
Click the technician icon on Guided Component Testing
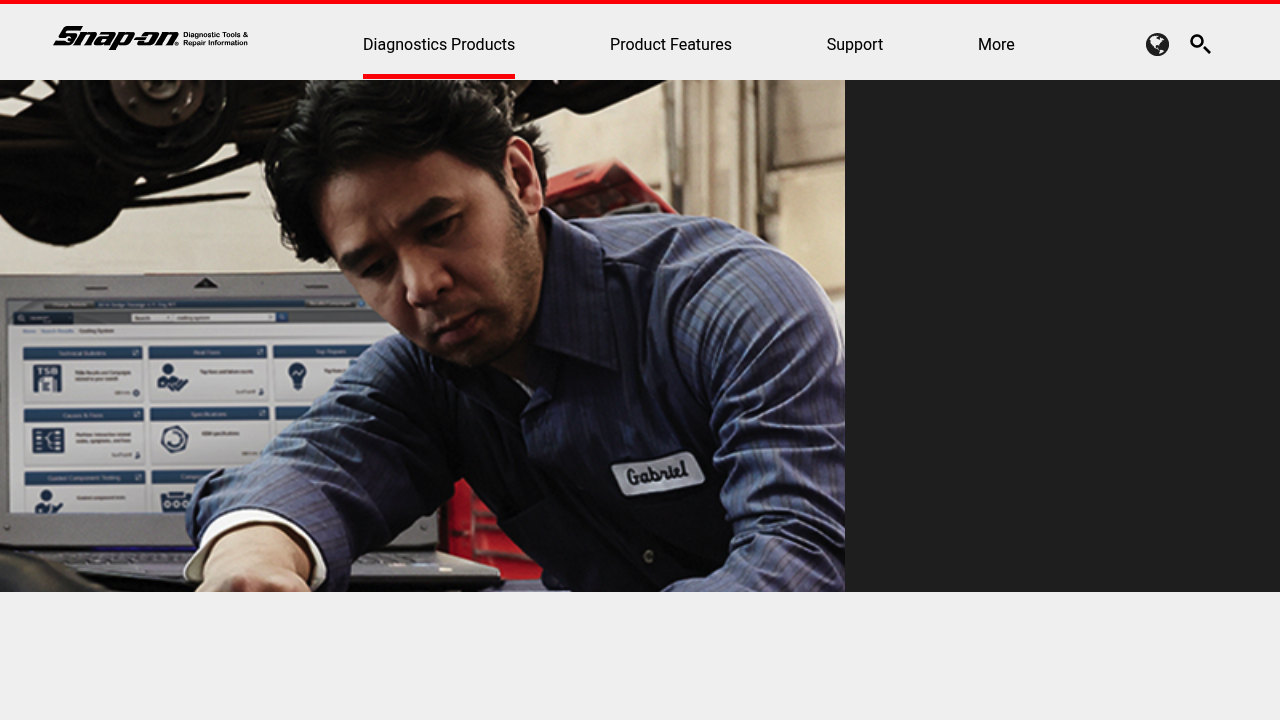coord(46,500)
